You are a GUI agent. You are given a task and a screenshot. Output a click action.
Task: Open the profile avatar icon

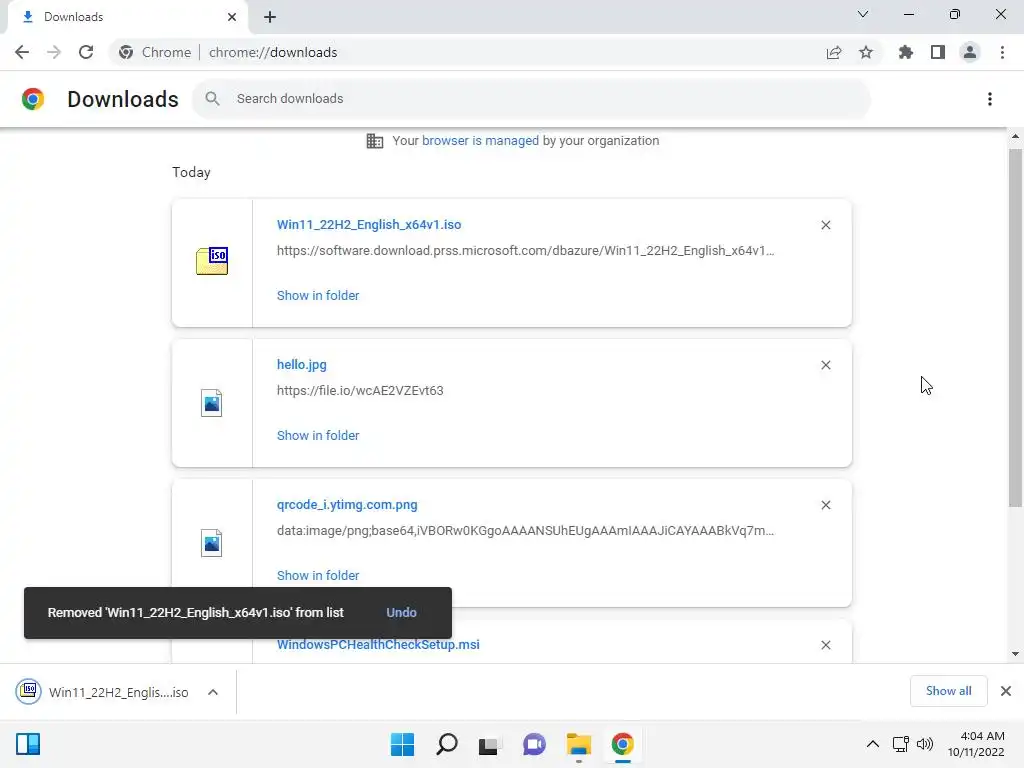coord(970,52)
